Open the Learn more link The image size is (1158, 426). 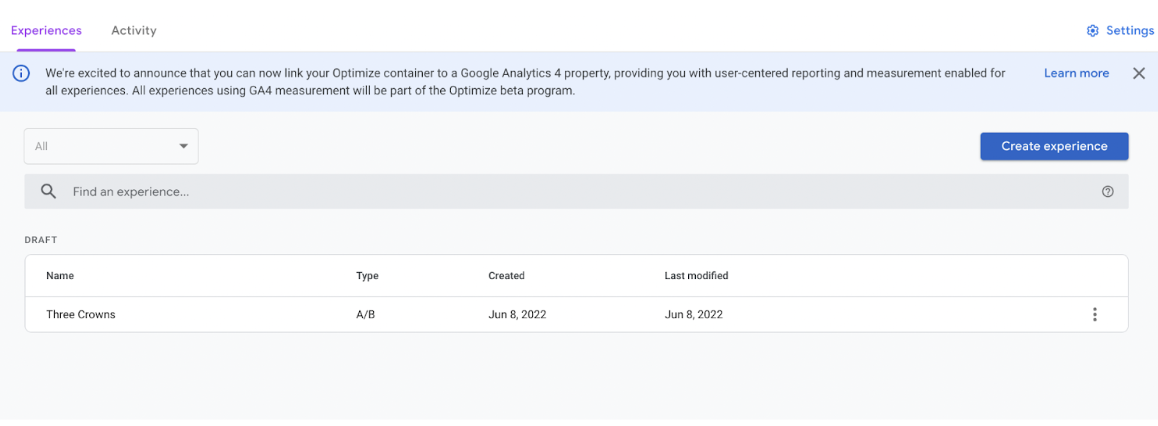(x=1076, y=73)
